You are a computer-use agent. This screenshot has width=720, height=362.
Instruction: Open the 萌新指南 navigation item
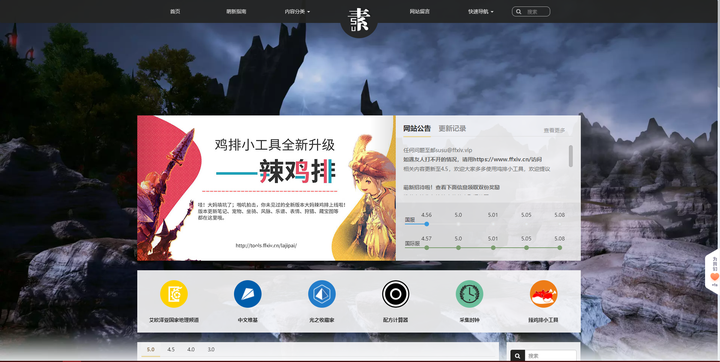pos(236,12)
